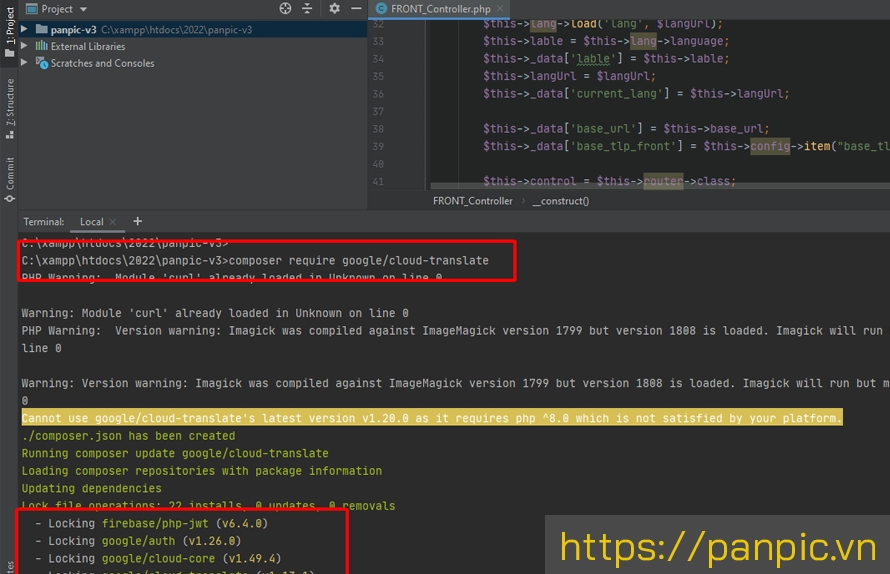Screen dimensions: 890x574
Task: Add a new terminal session
Action: click(137, 221)
